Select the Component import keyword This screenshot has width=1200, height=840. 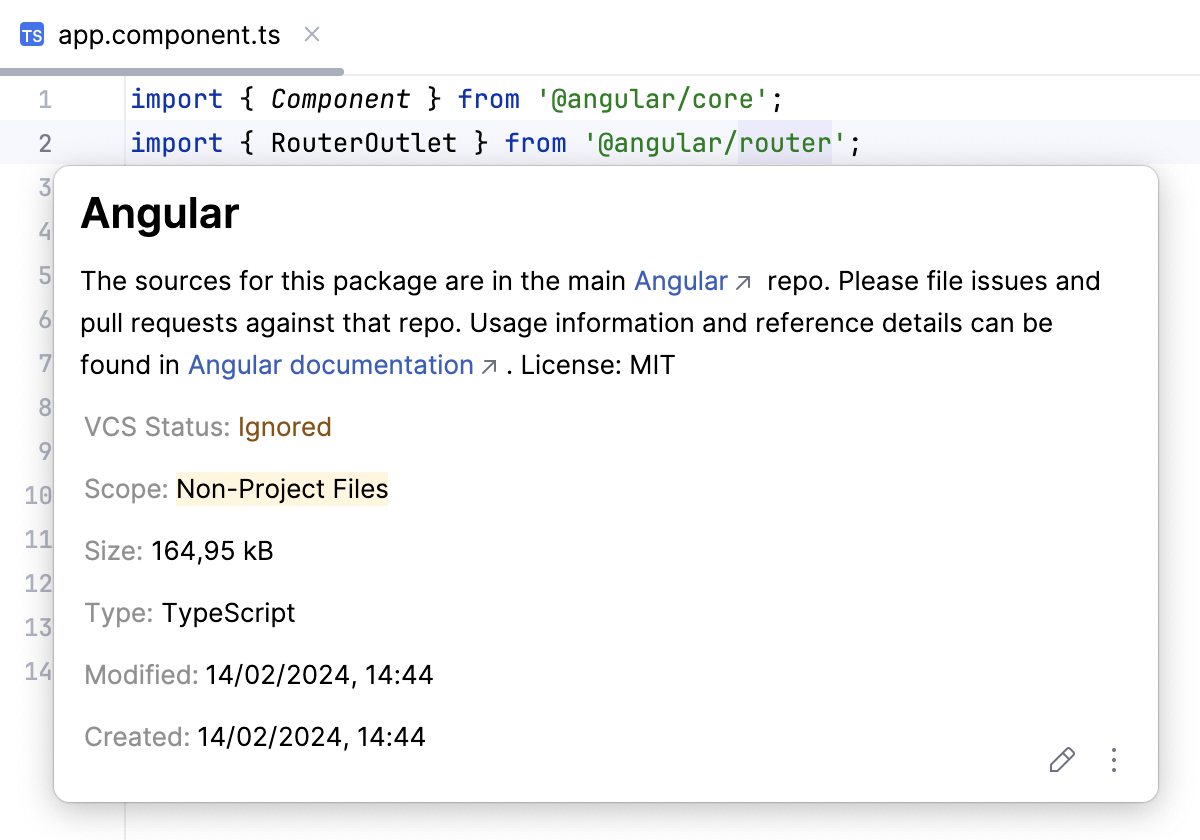pos(340,99)
